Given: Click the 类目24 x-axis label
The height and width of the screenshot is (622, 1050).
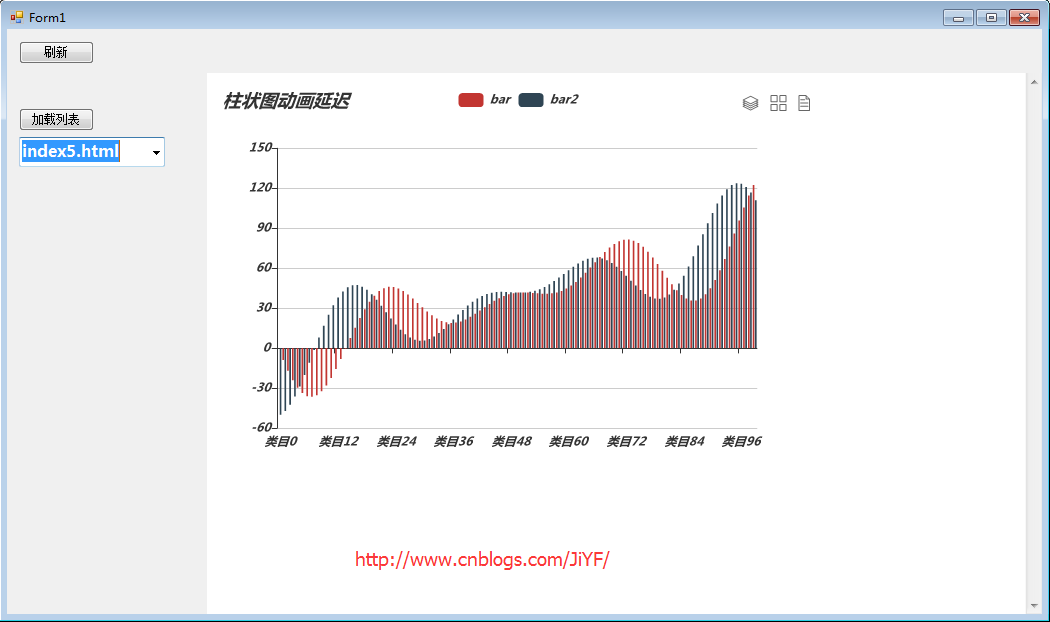Looking at the screenshot, I should [x=396, y=441].
